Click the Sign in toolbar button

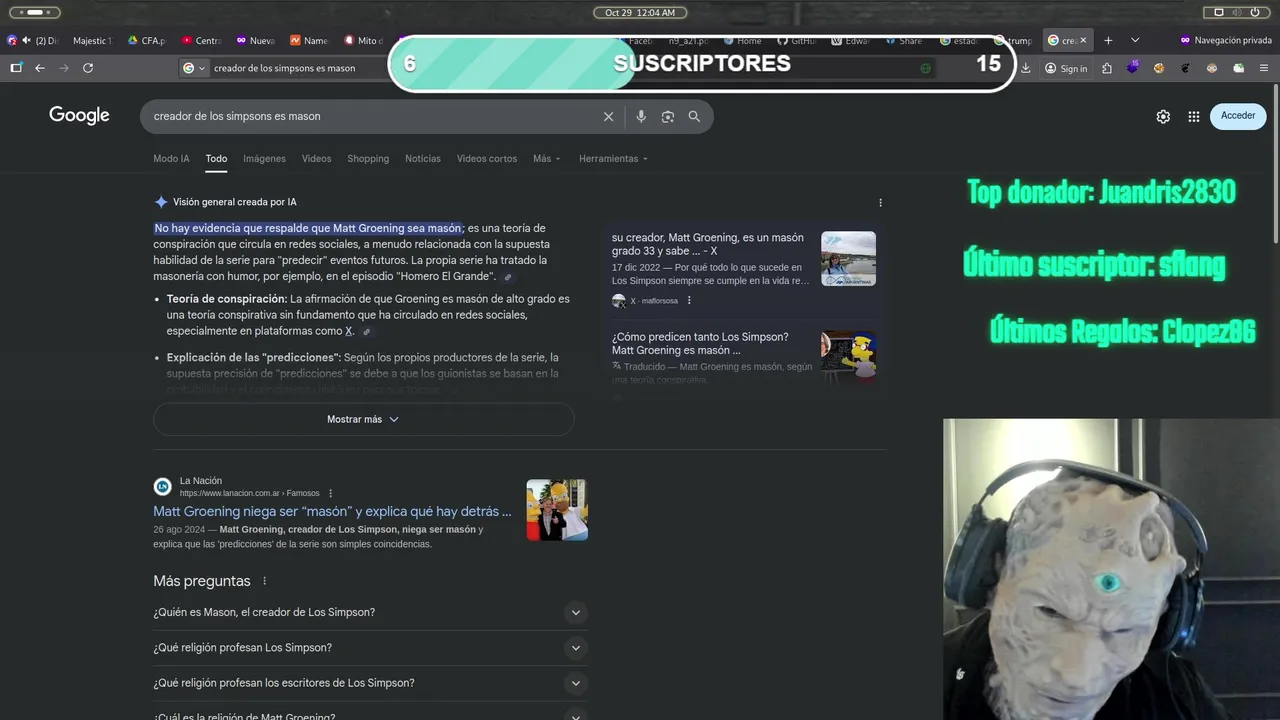coord(1066,68)
